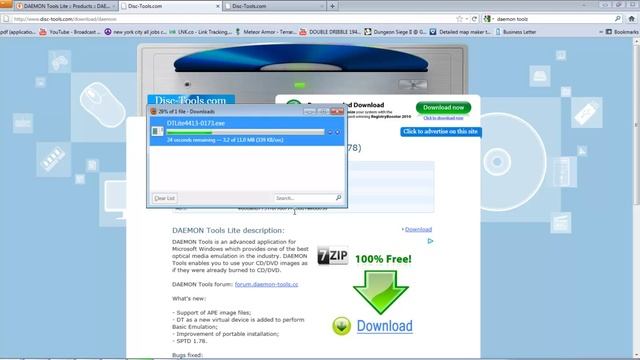Cancel the DTLite4413-0173.exe download
This screenshot has height=360, width=640.
point(338,132)
